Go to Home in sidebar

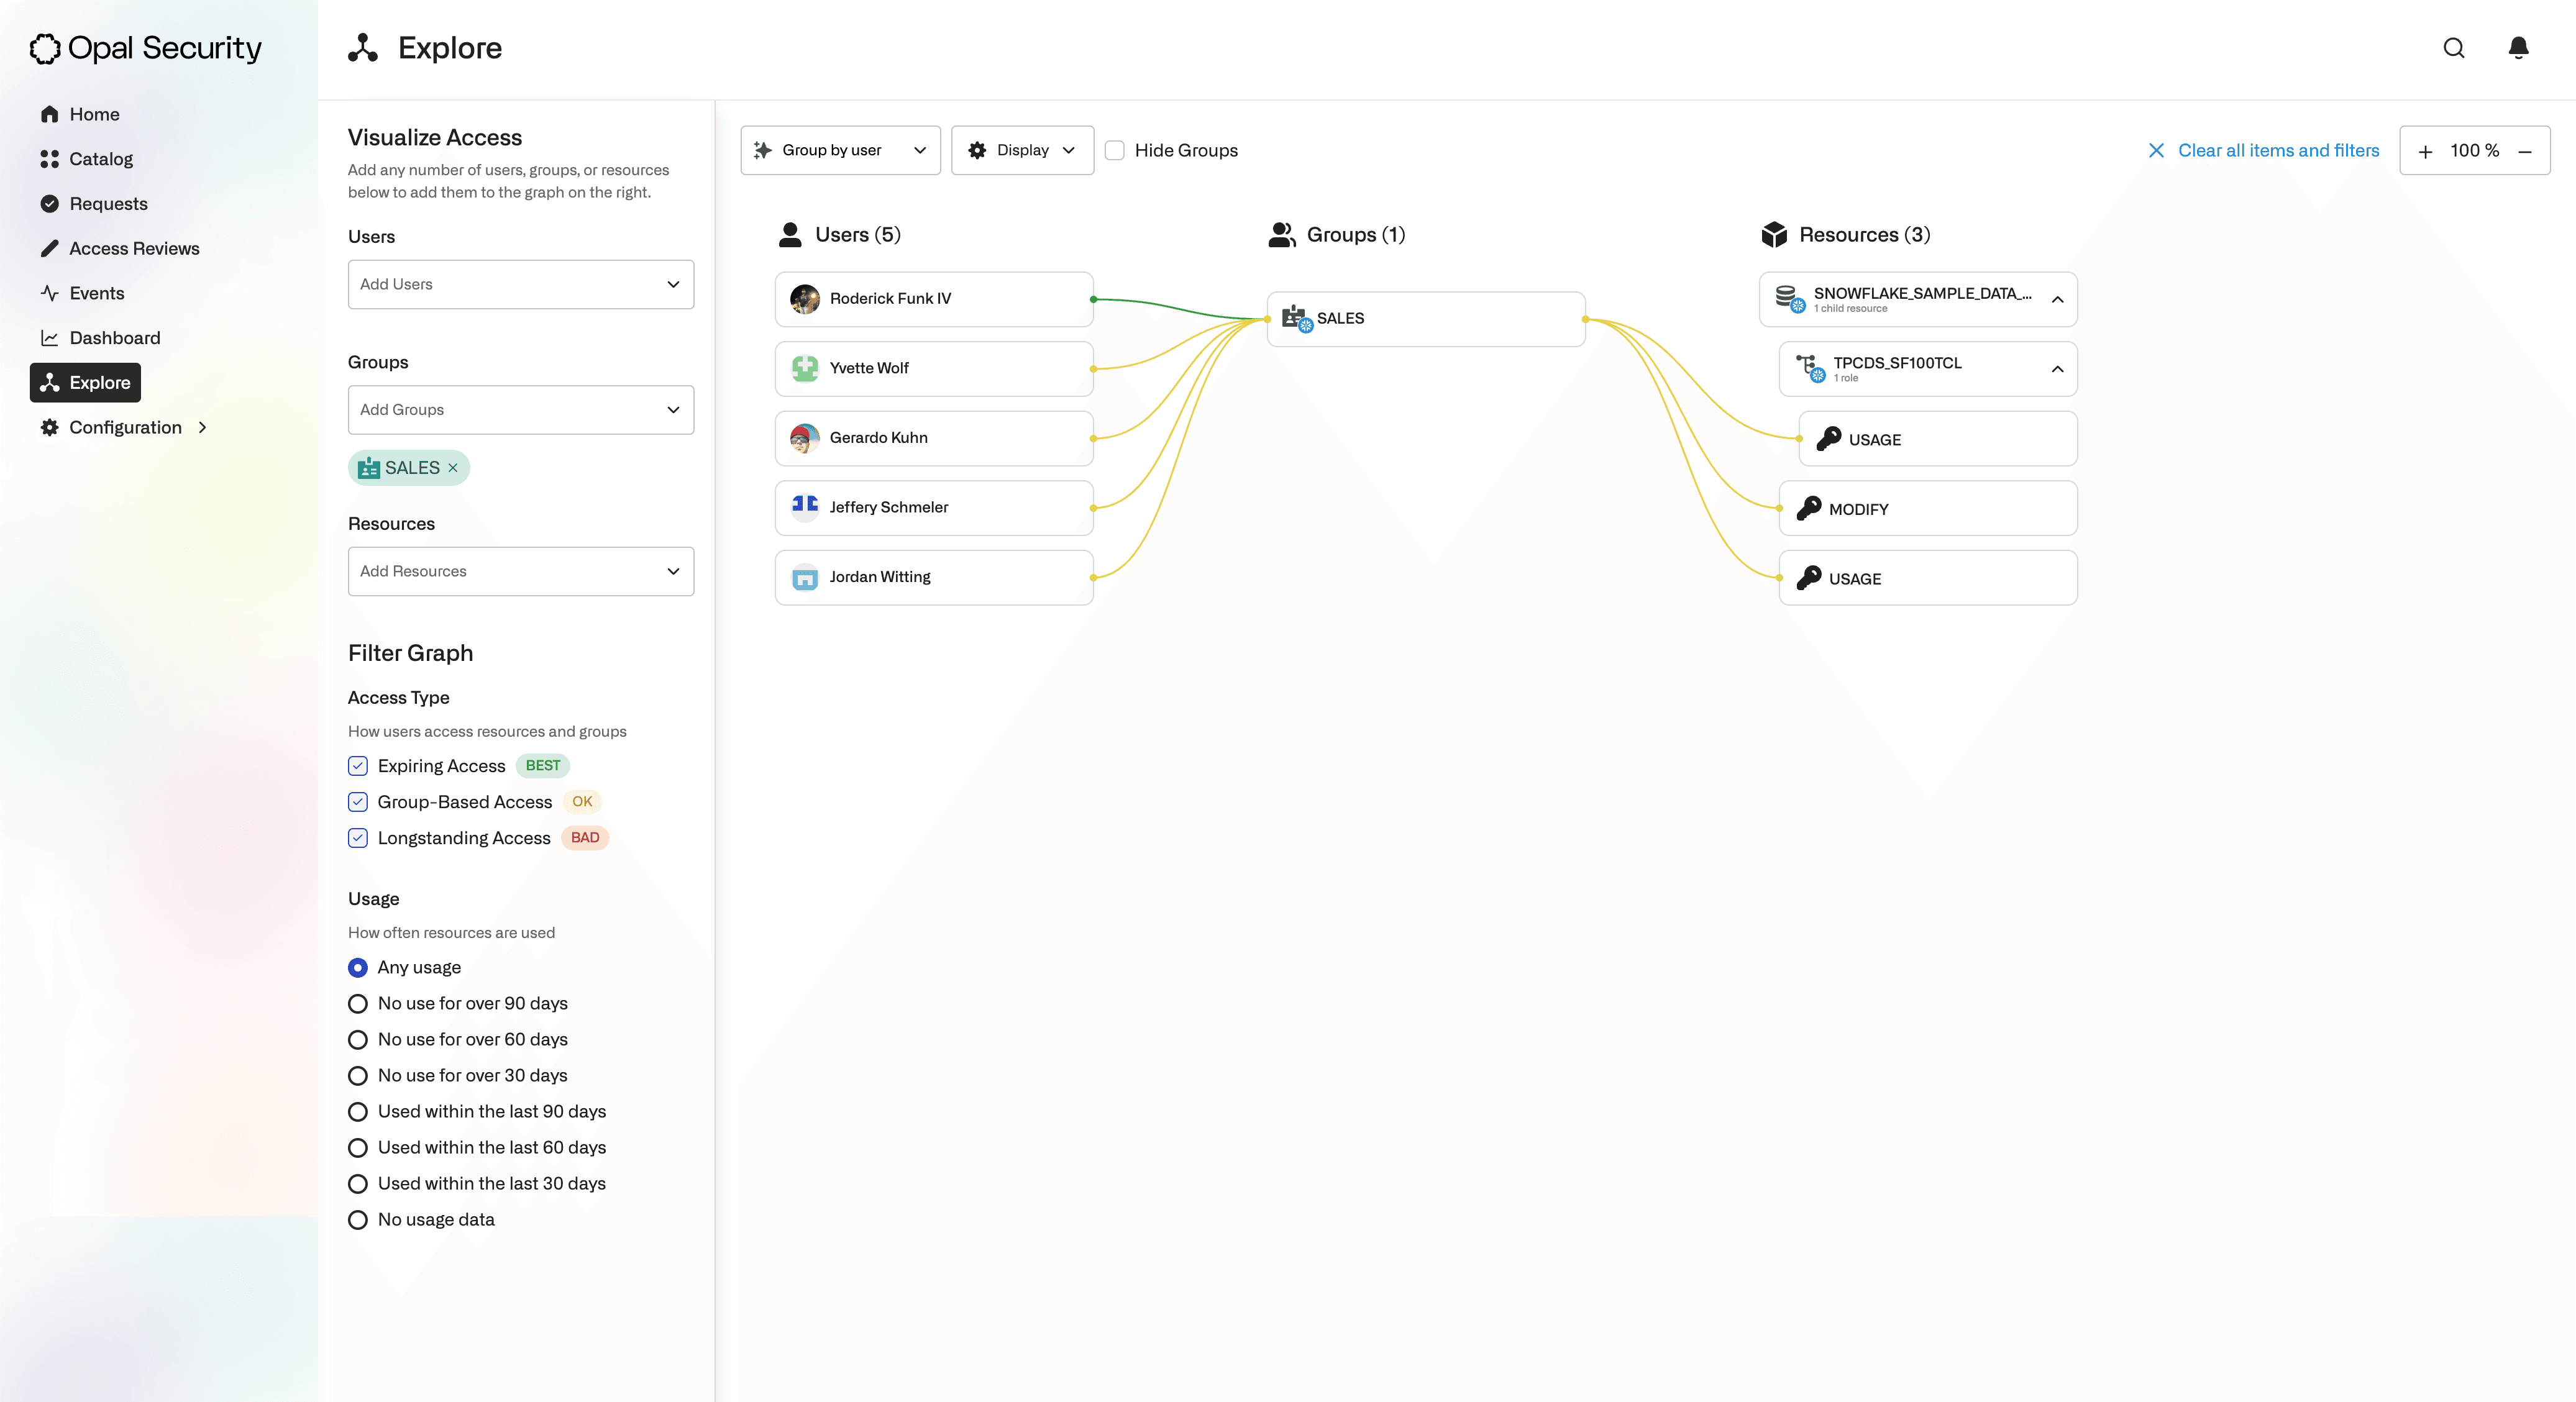pos(80,115)
